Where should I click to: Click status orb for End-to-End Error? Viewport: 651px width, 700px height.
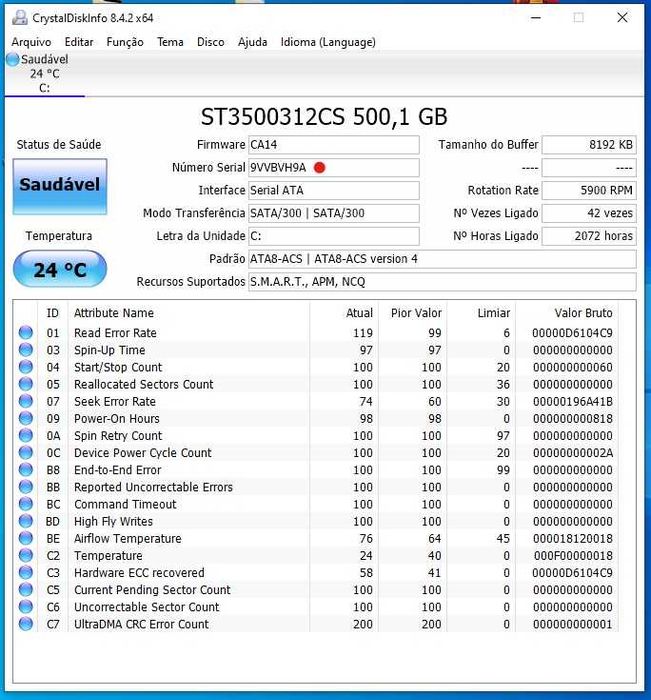pos(26,470)
